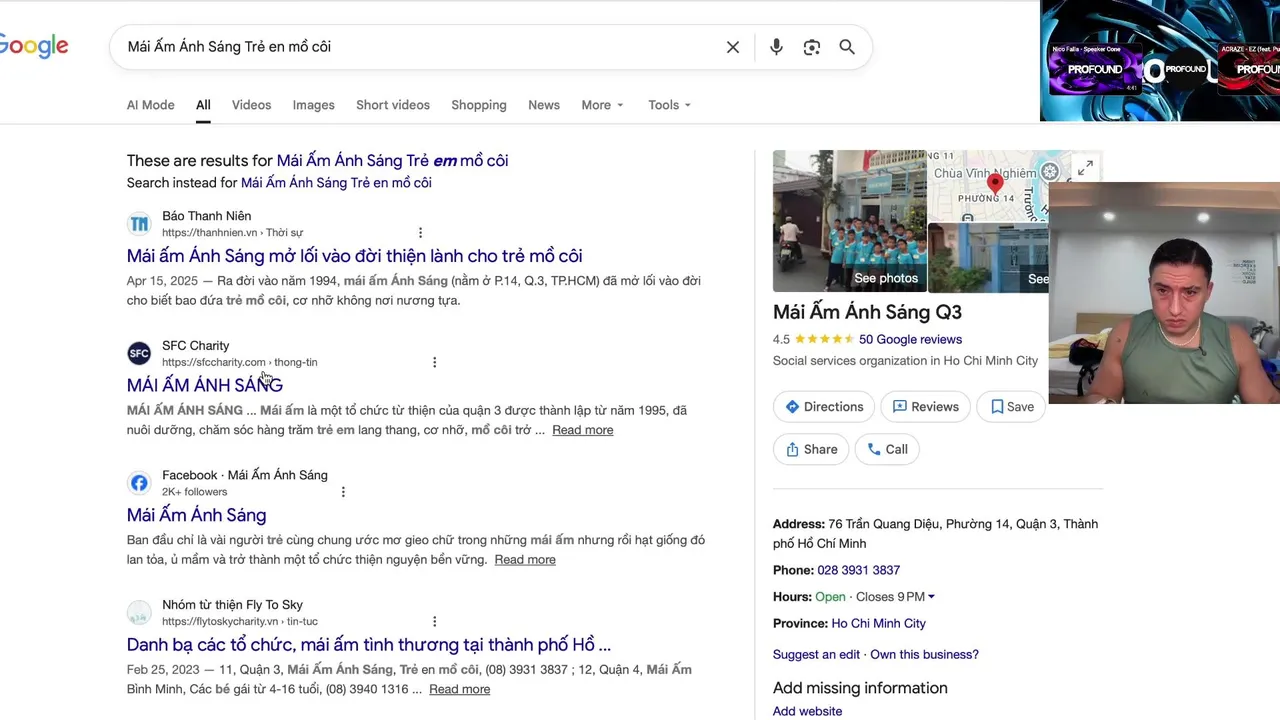Switch to Videos tab
The height and width of the screenshot is (720, 1280).
(251, 105)
